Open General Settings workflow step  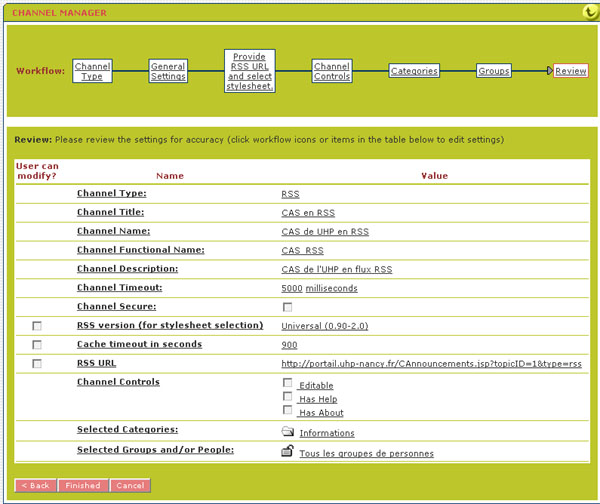click(x=168, y=71)
